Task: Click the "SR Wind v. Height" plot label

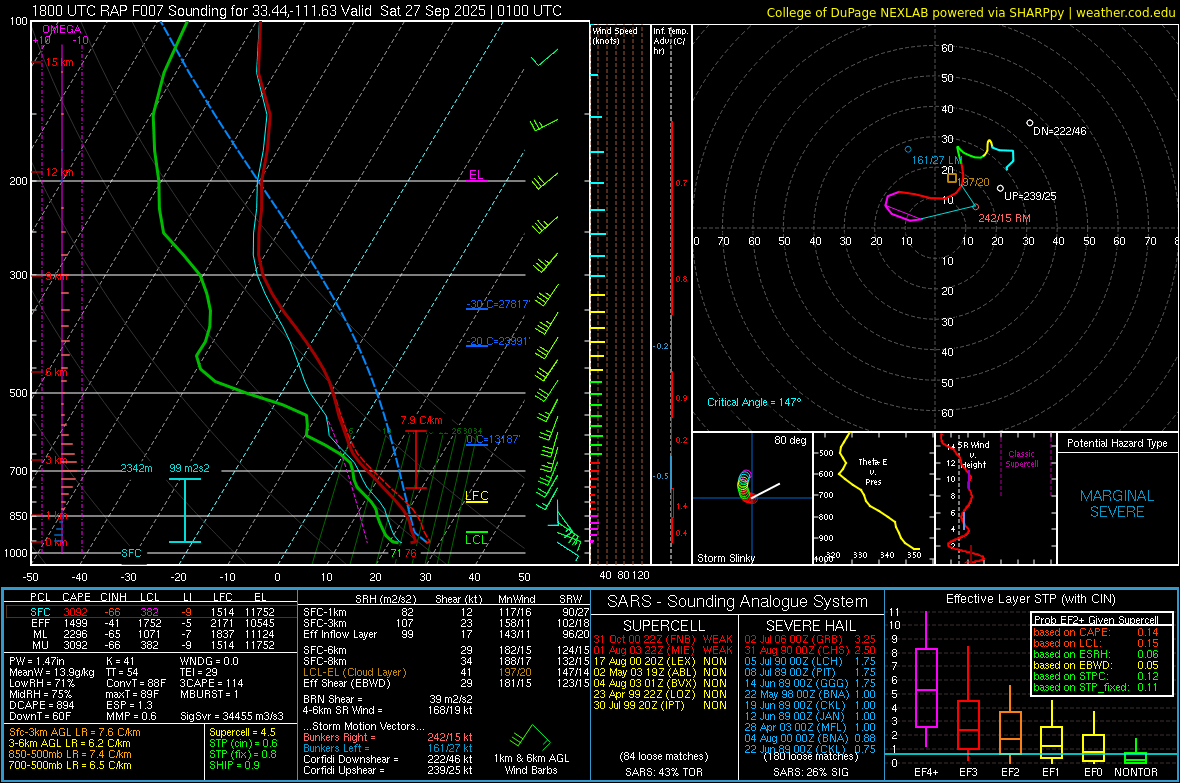Action: point(973,455)
